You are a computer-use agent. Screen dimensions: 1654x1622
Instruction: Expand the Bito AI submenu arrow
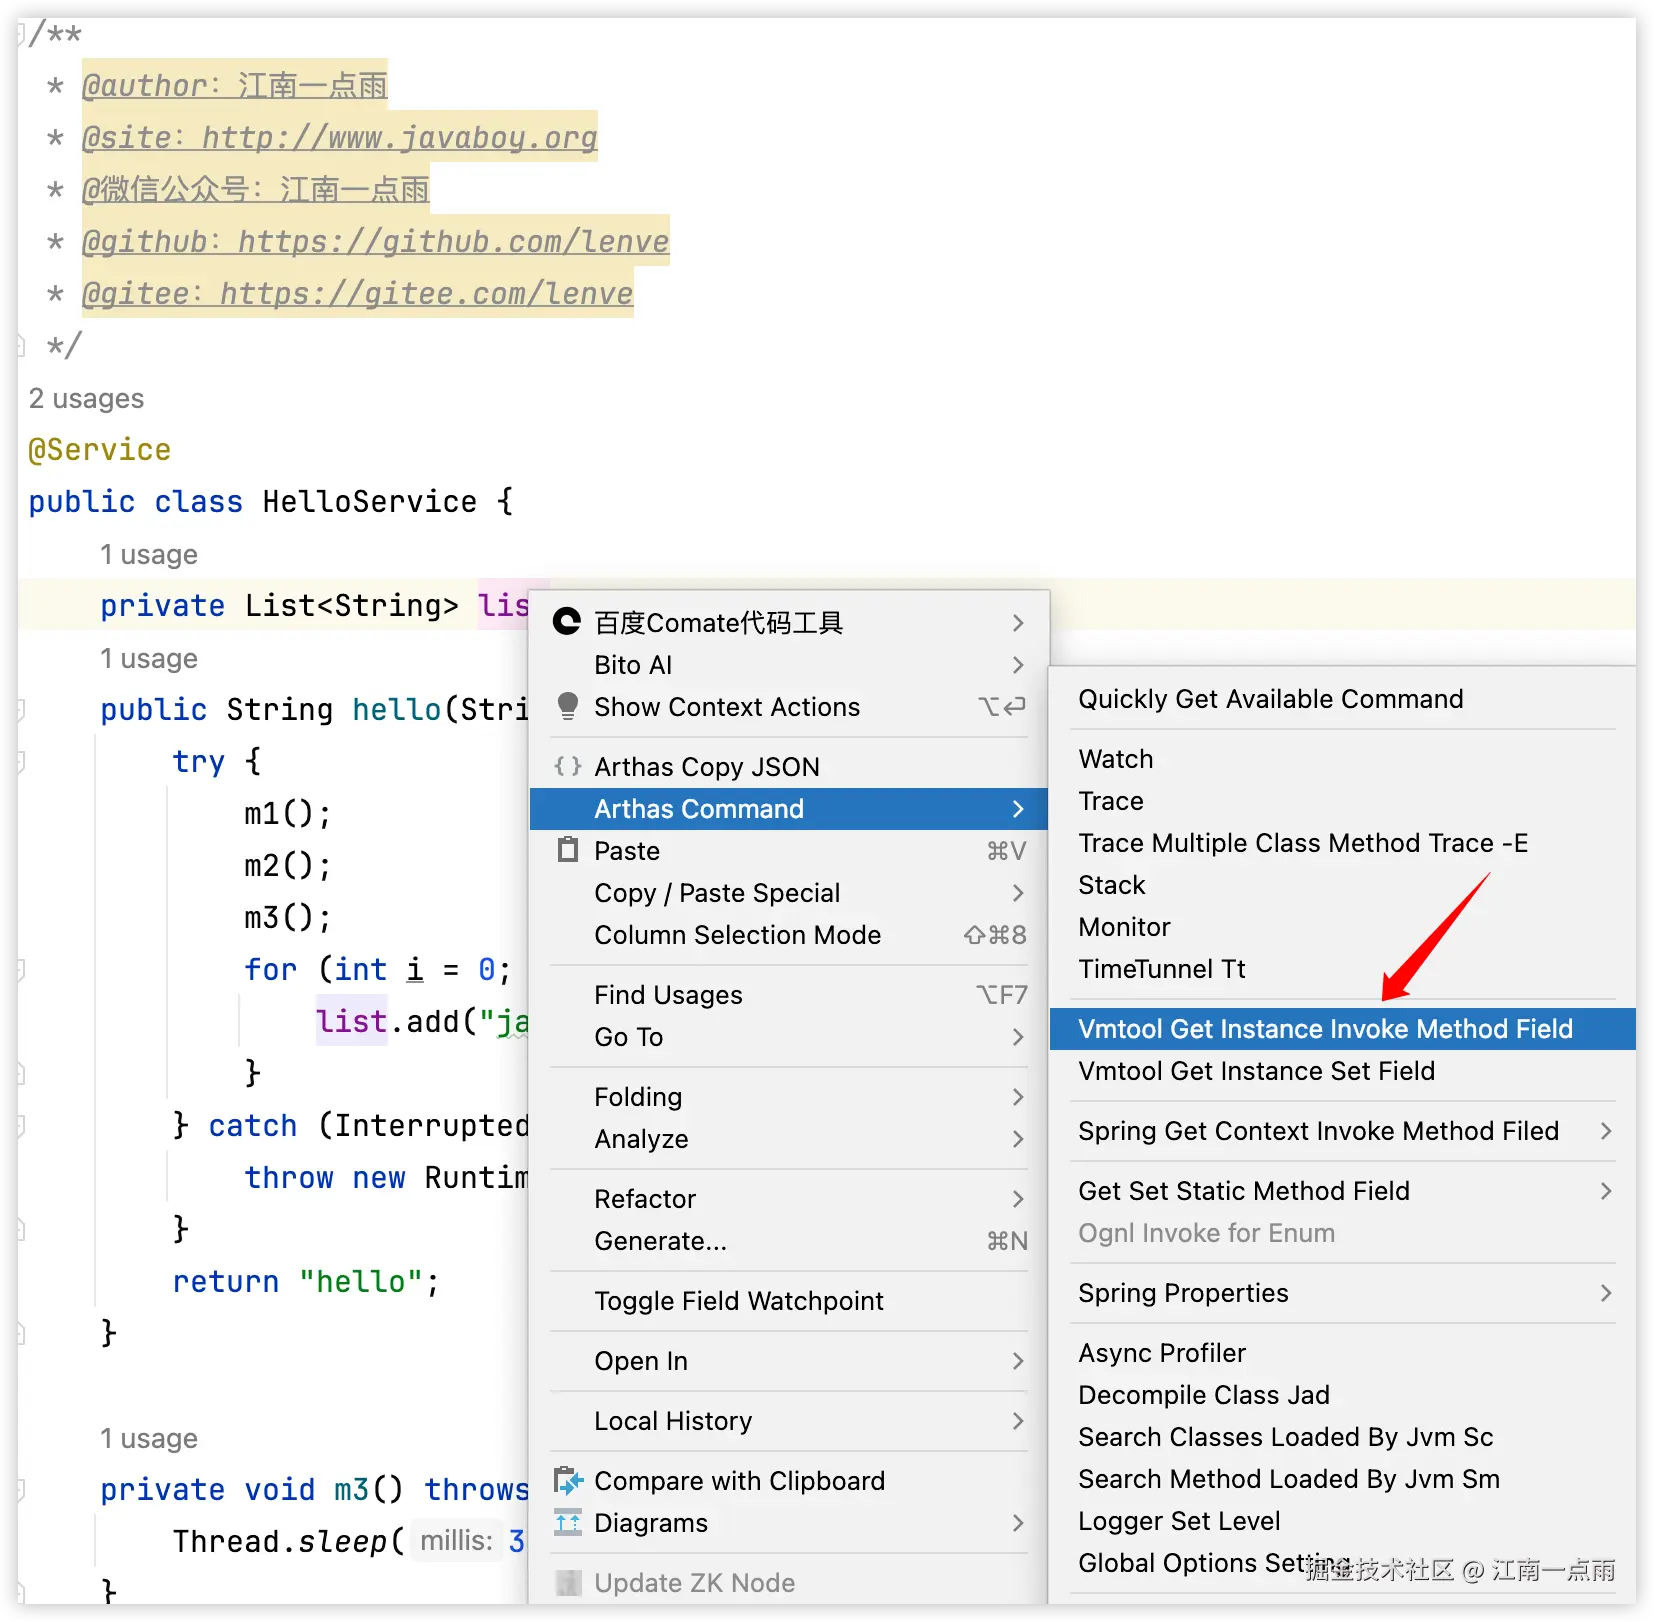click(x=1017, y=665)
